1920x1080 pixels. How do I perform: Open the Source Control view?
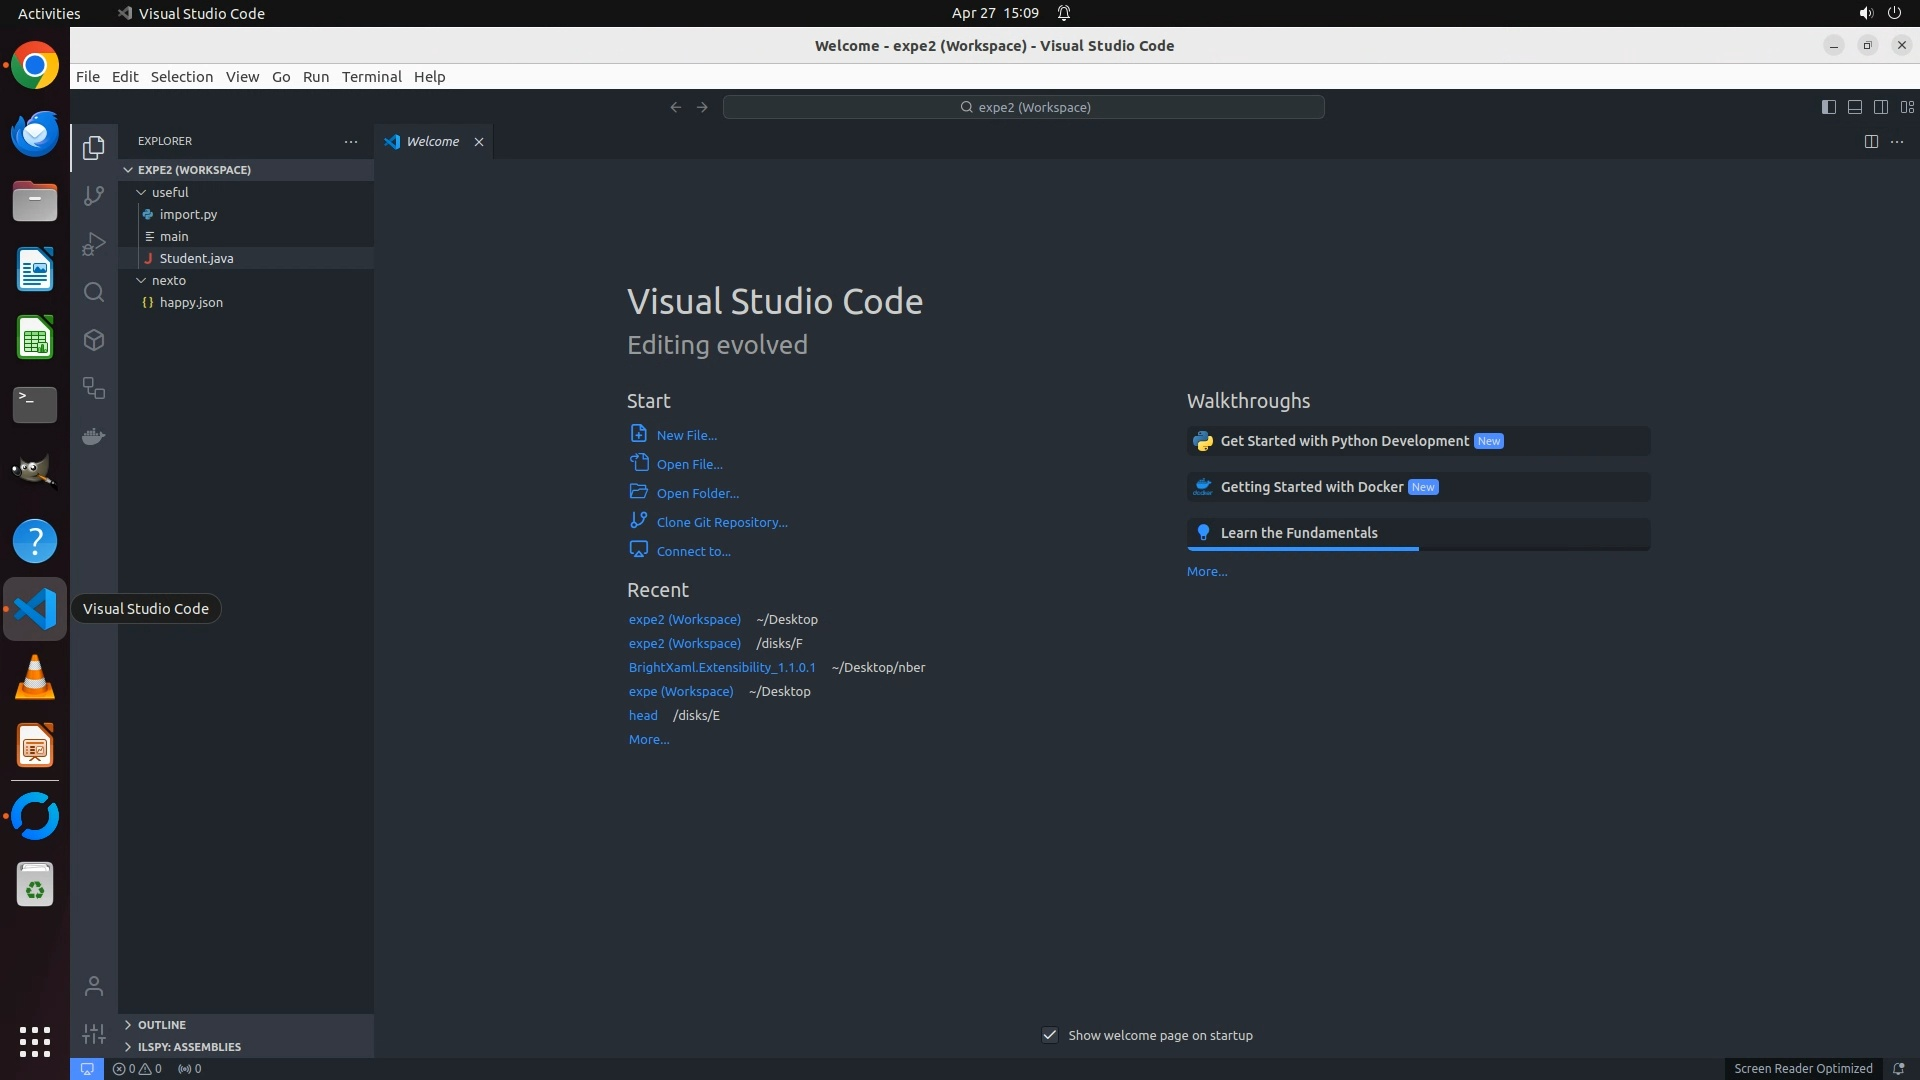94,196
